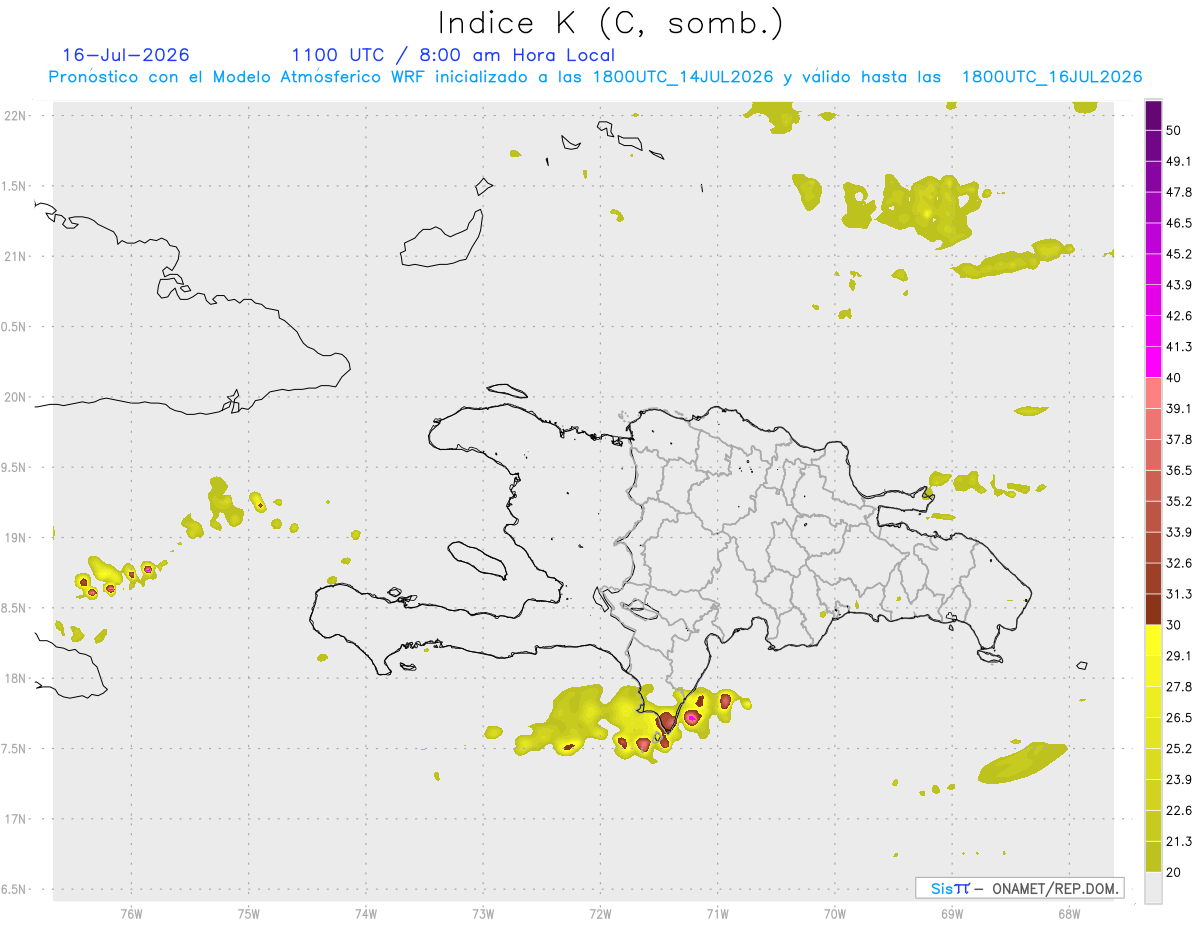Click the 17N latitude label
Screen dimensions: 1200x927
17,819
